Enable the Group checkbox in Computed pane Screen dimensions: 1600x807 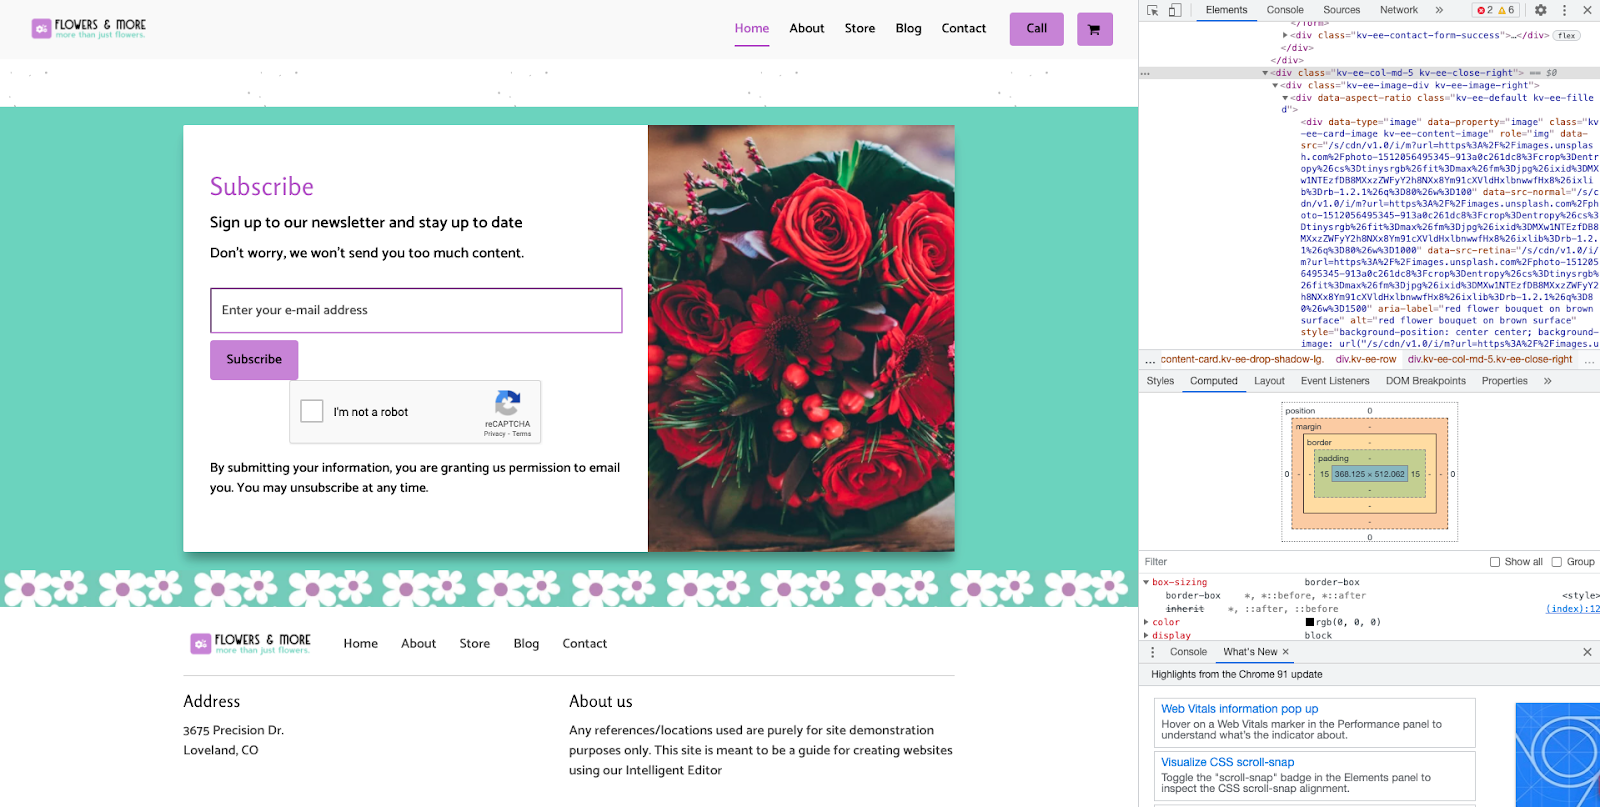click(x=1556, y=562)
